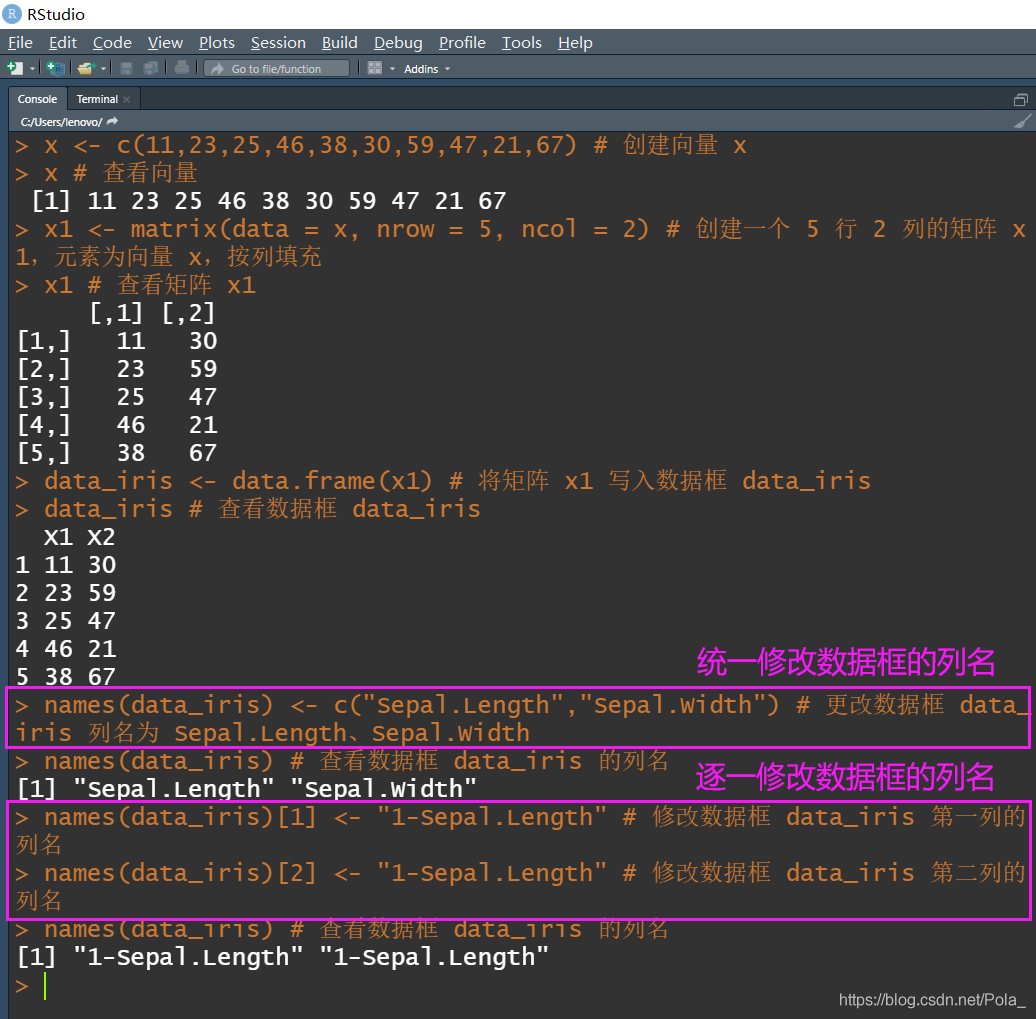Screen dimensions: 1036x1019
Task: Select the save all documents icon
Action: [x=151, y=68]
